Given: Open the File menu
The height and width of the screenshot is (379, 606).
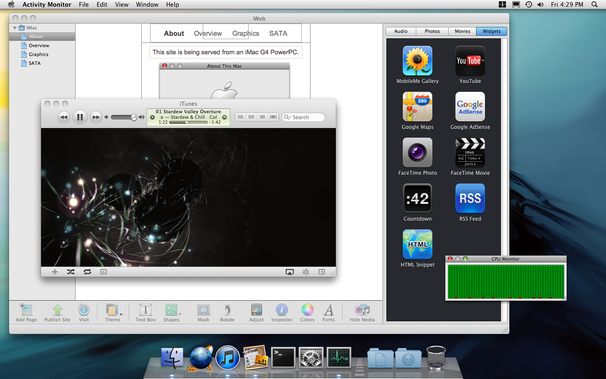Looking at the screenshot, I should click(83, 5).
